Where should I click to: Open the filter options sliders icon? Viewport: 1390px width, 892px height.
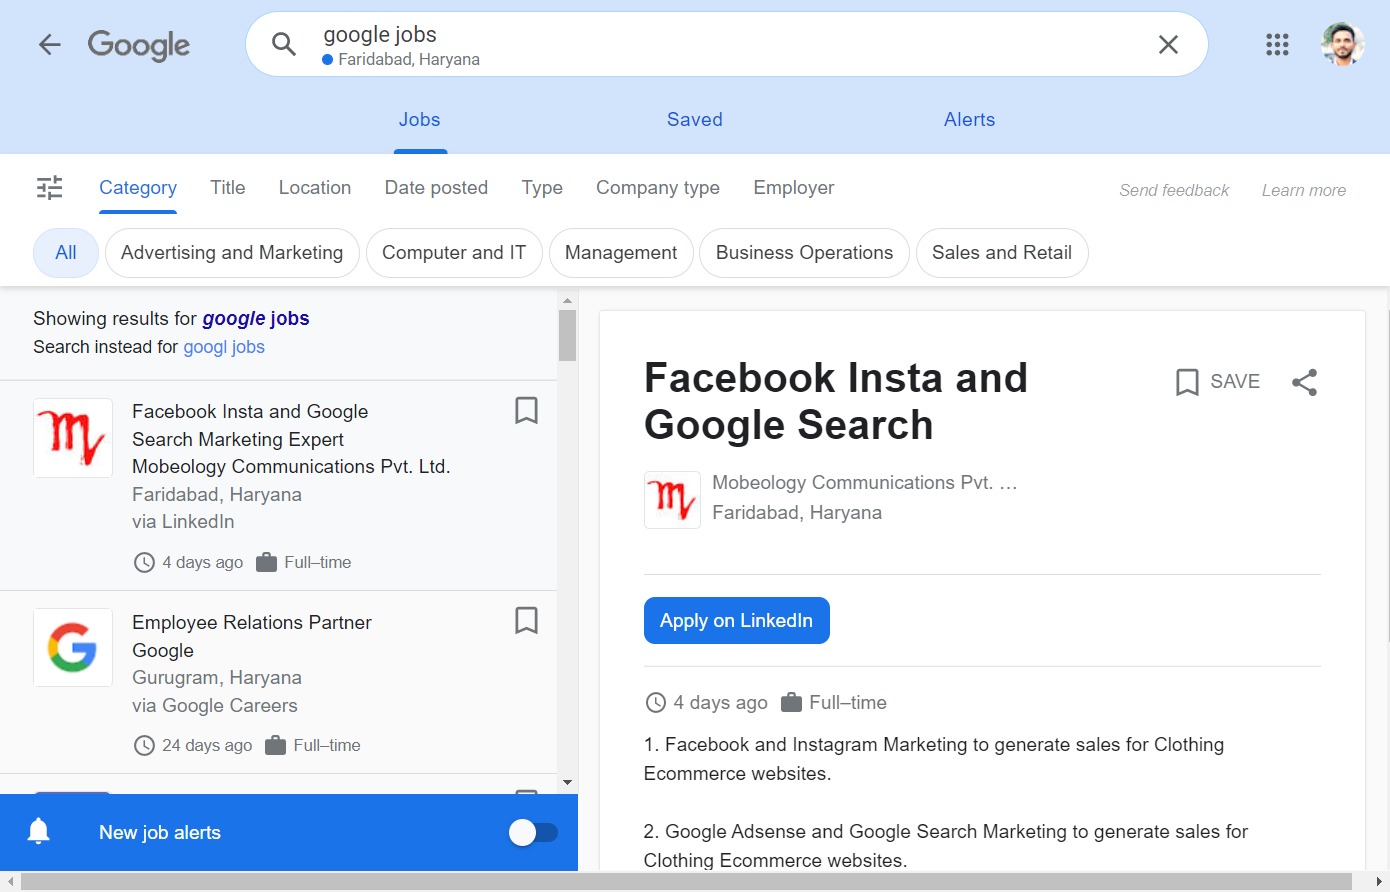[49, 188]
